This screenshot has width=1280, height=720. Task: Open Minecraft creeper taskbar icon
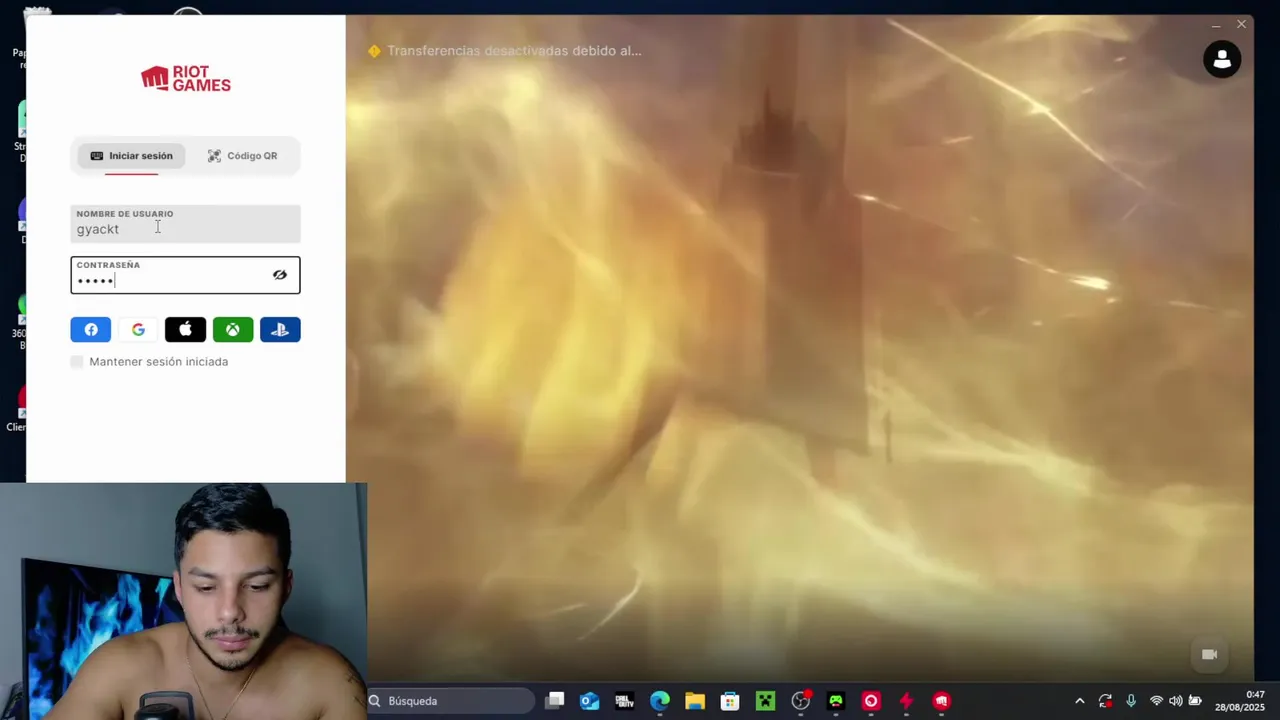click(x=765, y=701)
